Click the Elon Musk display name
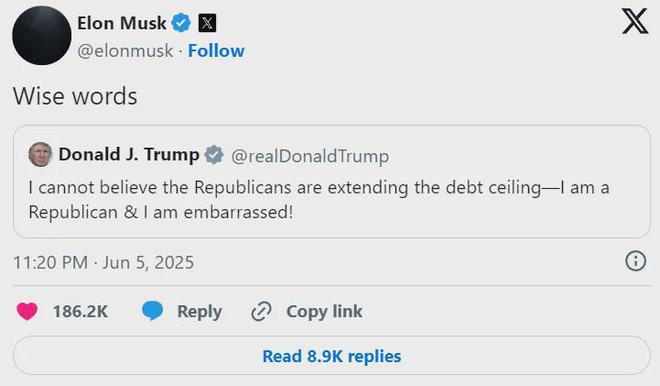Screen dimensions: 660x386 click(122, 23)
